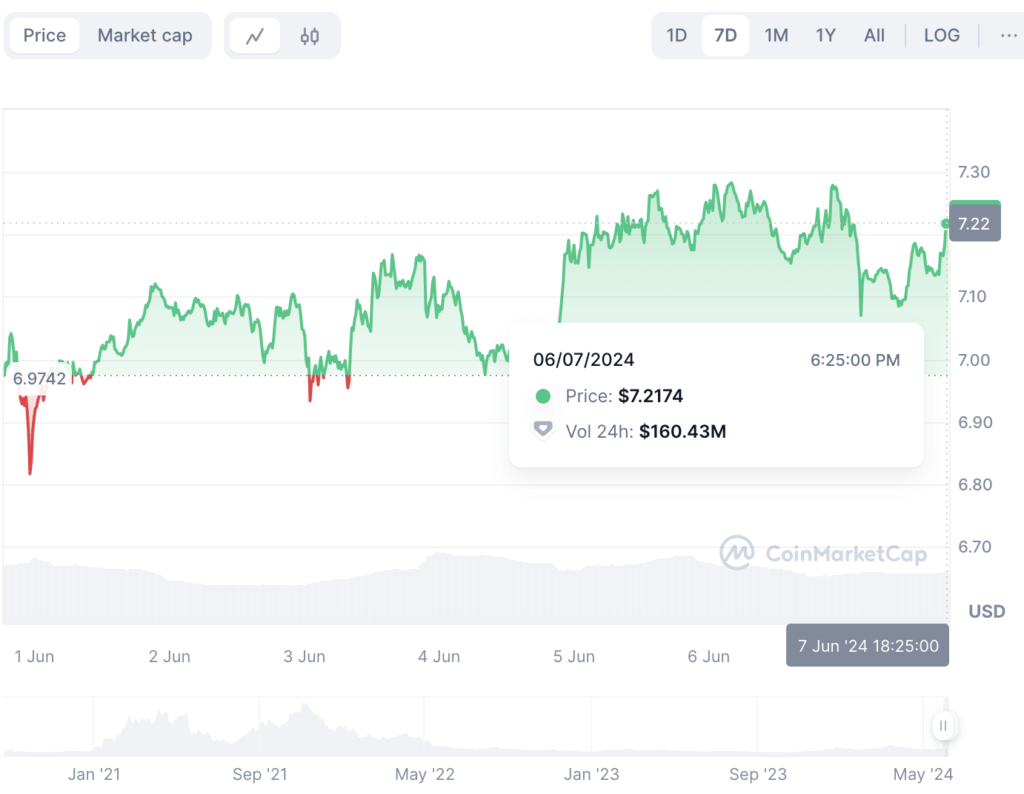Toggle to Market cap view
Viewport: 1024px width, 794px height.
[x=146, y=35]
